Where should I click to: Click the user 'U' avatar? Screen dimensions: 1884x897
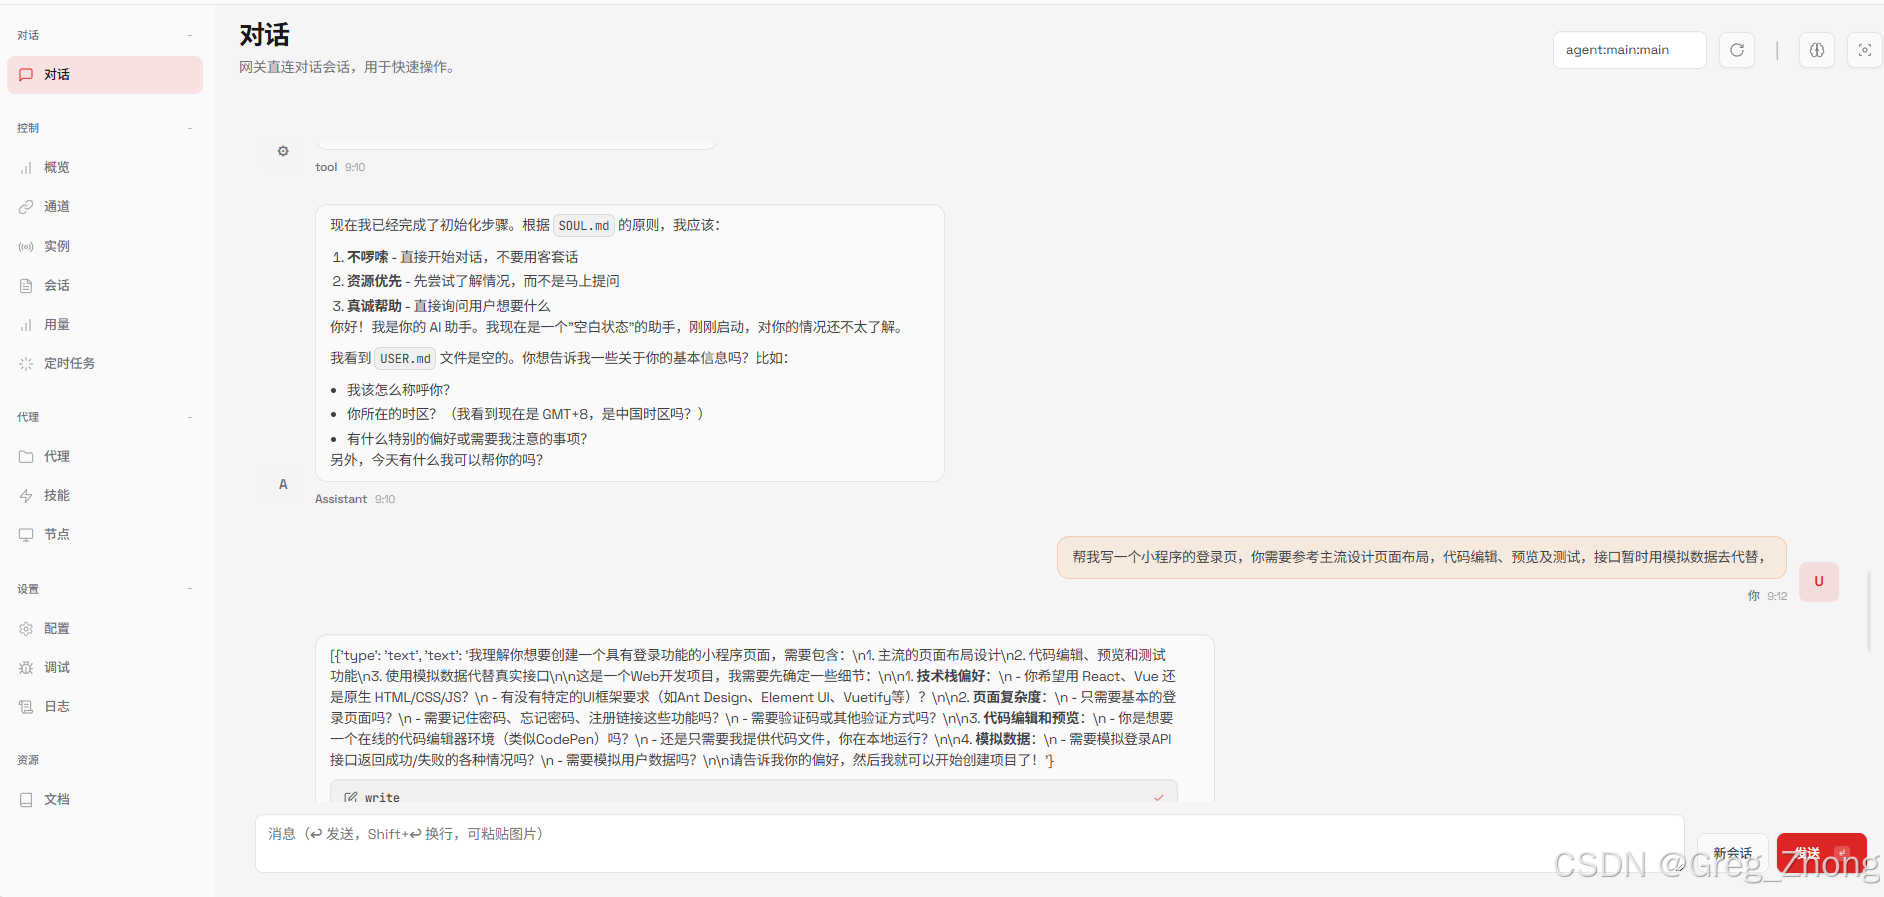click(x=1819, y=582)
